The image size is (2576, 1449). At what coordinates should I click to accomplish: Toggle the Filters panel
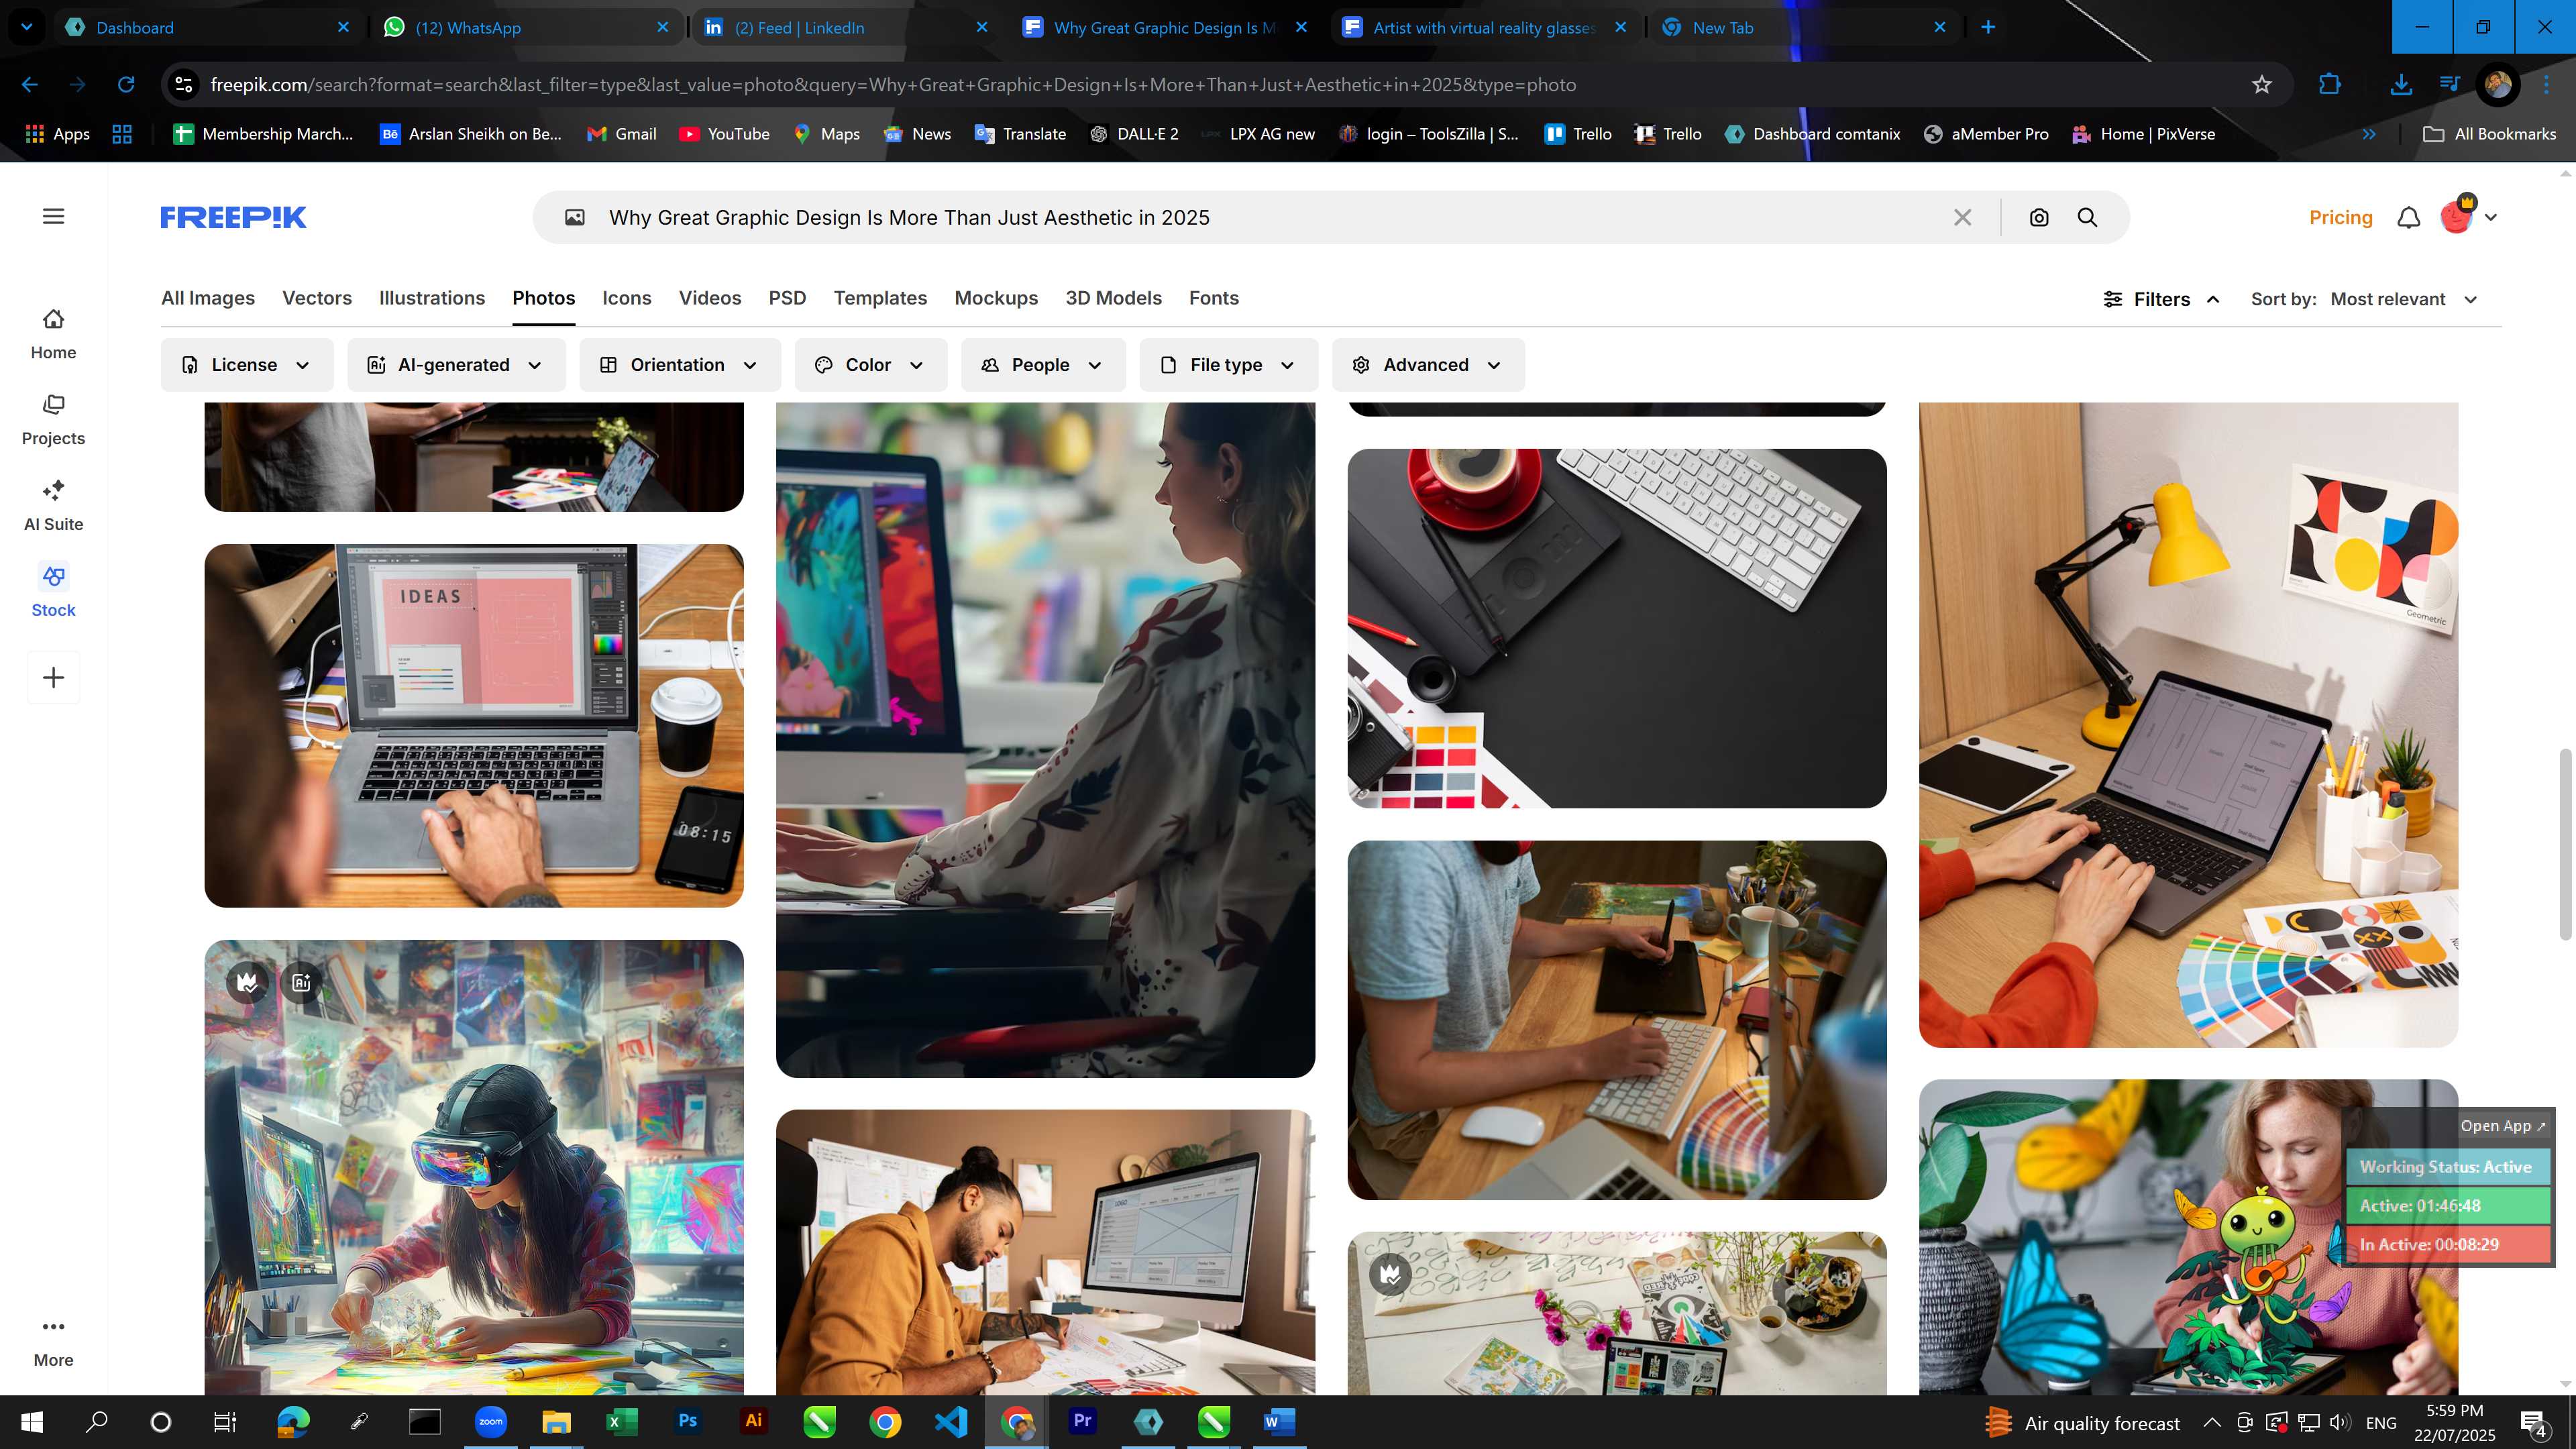click(2161, 299)
